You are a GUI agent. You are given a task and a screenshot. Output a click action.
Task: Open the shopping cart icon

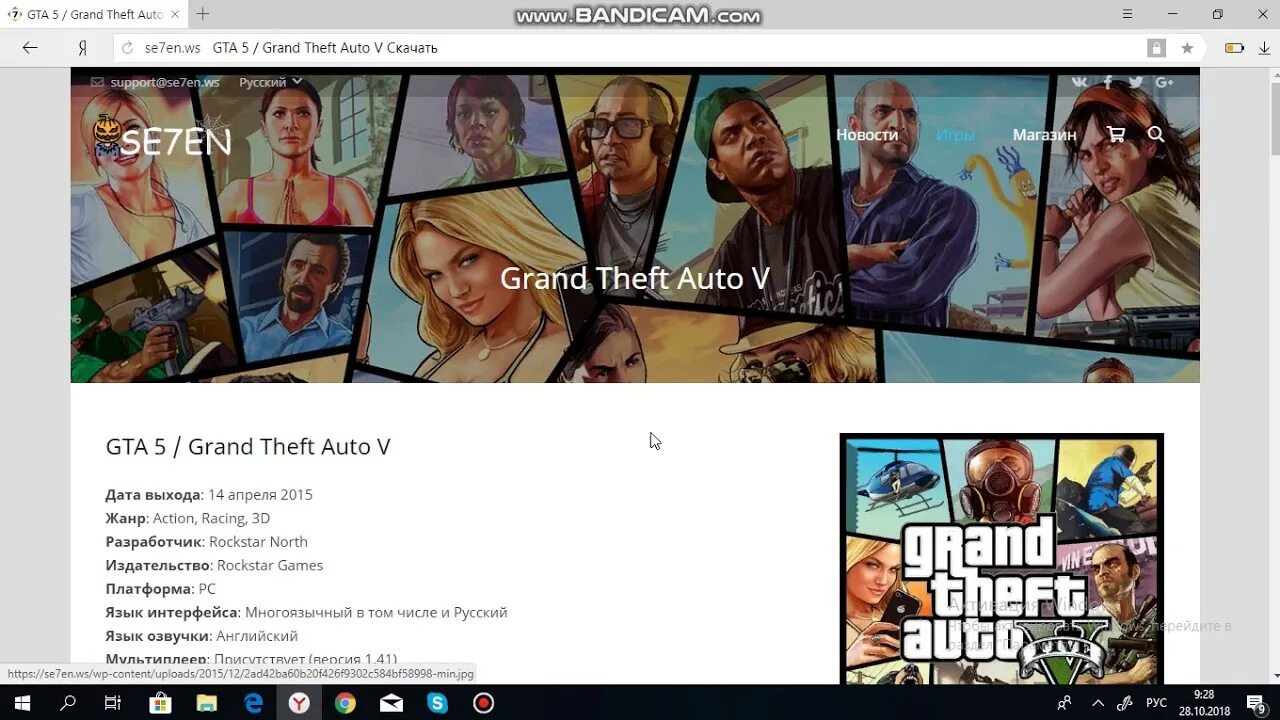(1115, 133)
